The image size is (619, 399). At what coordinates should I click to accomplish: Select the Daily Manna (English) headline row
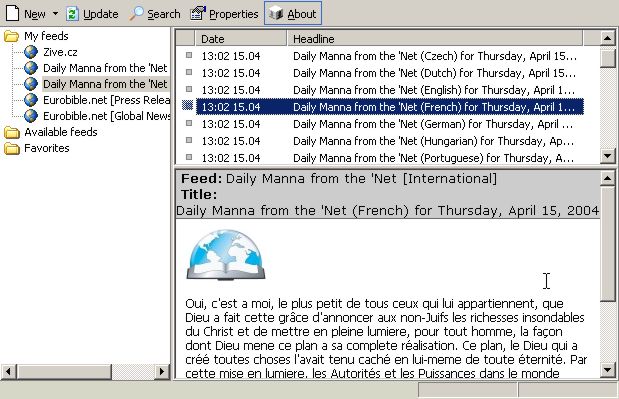point(390,90)
